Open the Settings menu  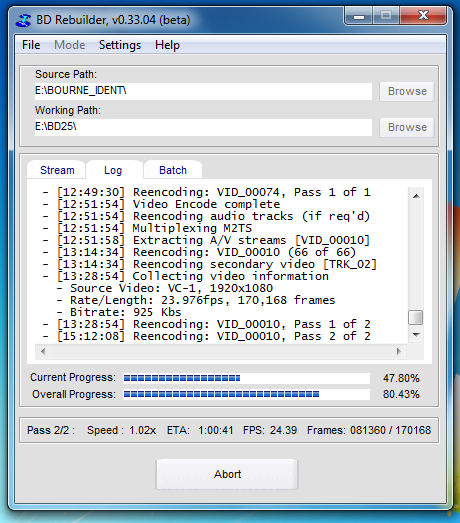(120, 45)
